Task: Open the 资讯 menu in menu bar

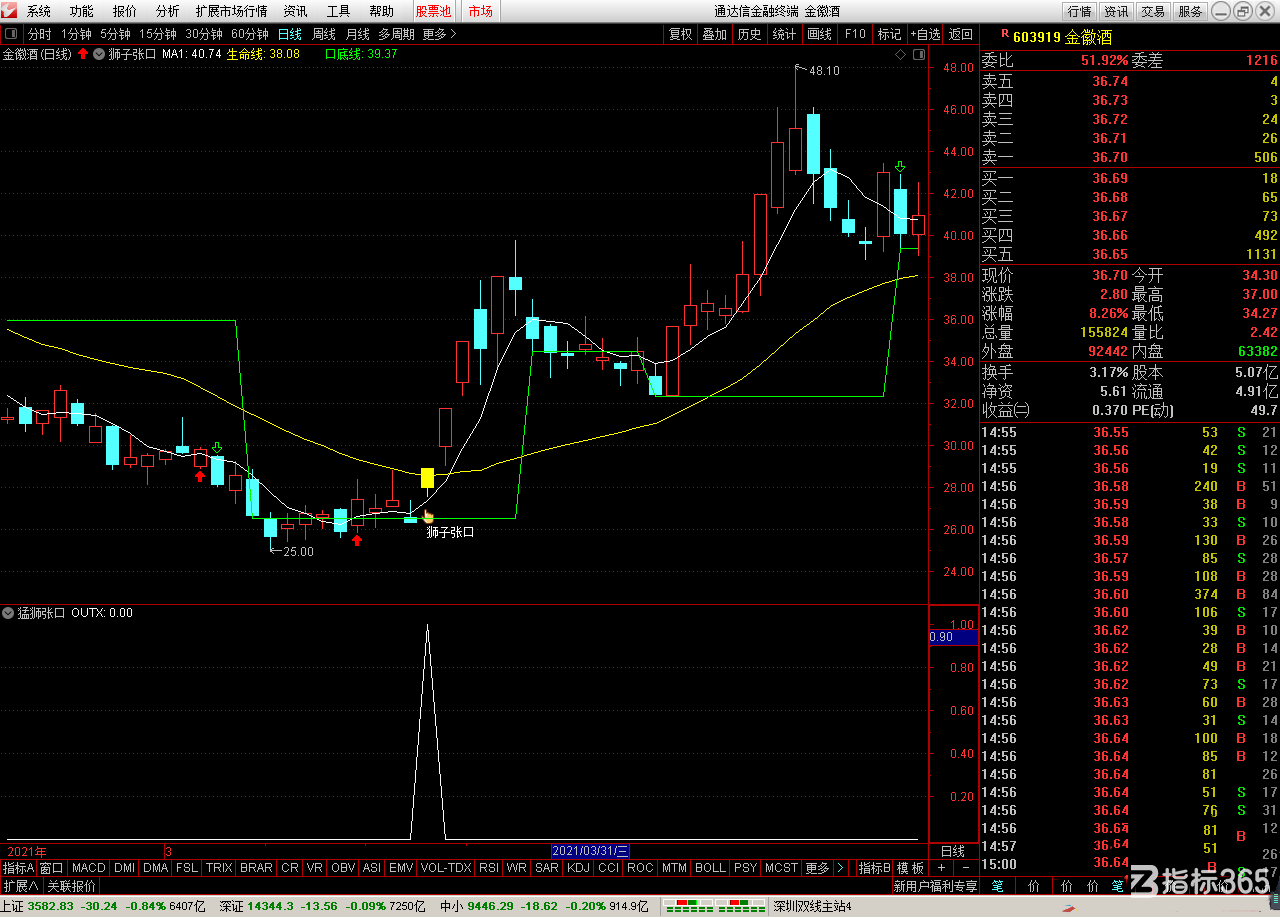Action: (x=295, y=12)
